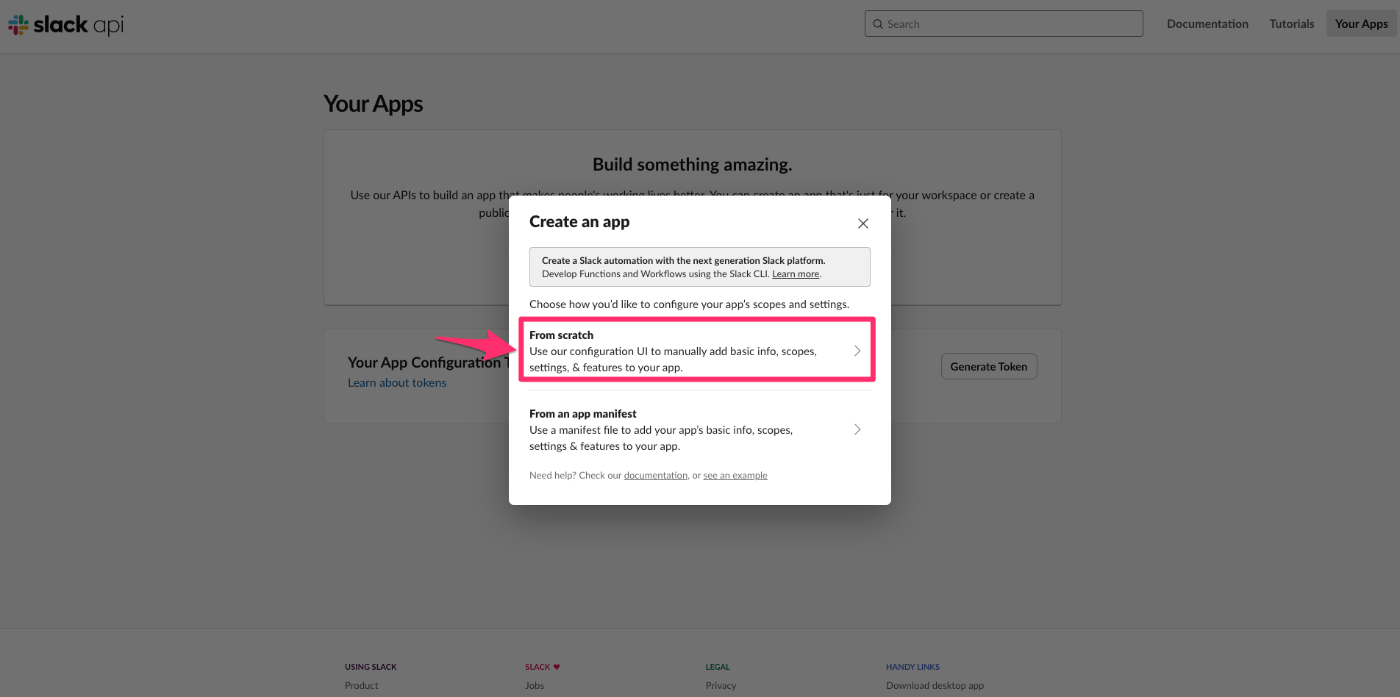The width and height of the screenshot is (1400, 697).
Task: Open the From an app manifest chevron
Action: tap(857, 429)
